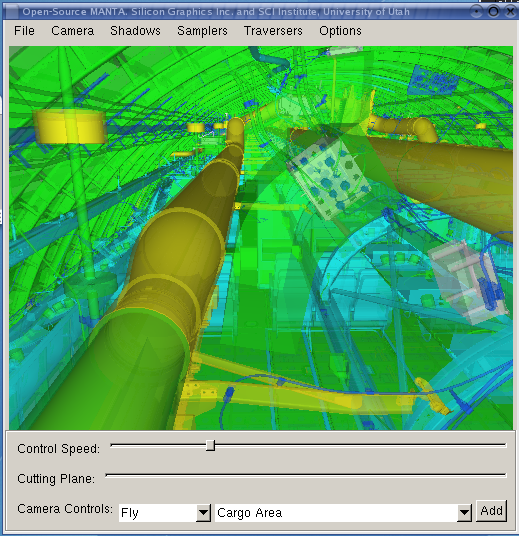Screen dimensions: 519x536
Task: Open the Samplers menu
Action: tap(202, 31)
